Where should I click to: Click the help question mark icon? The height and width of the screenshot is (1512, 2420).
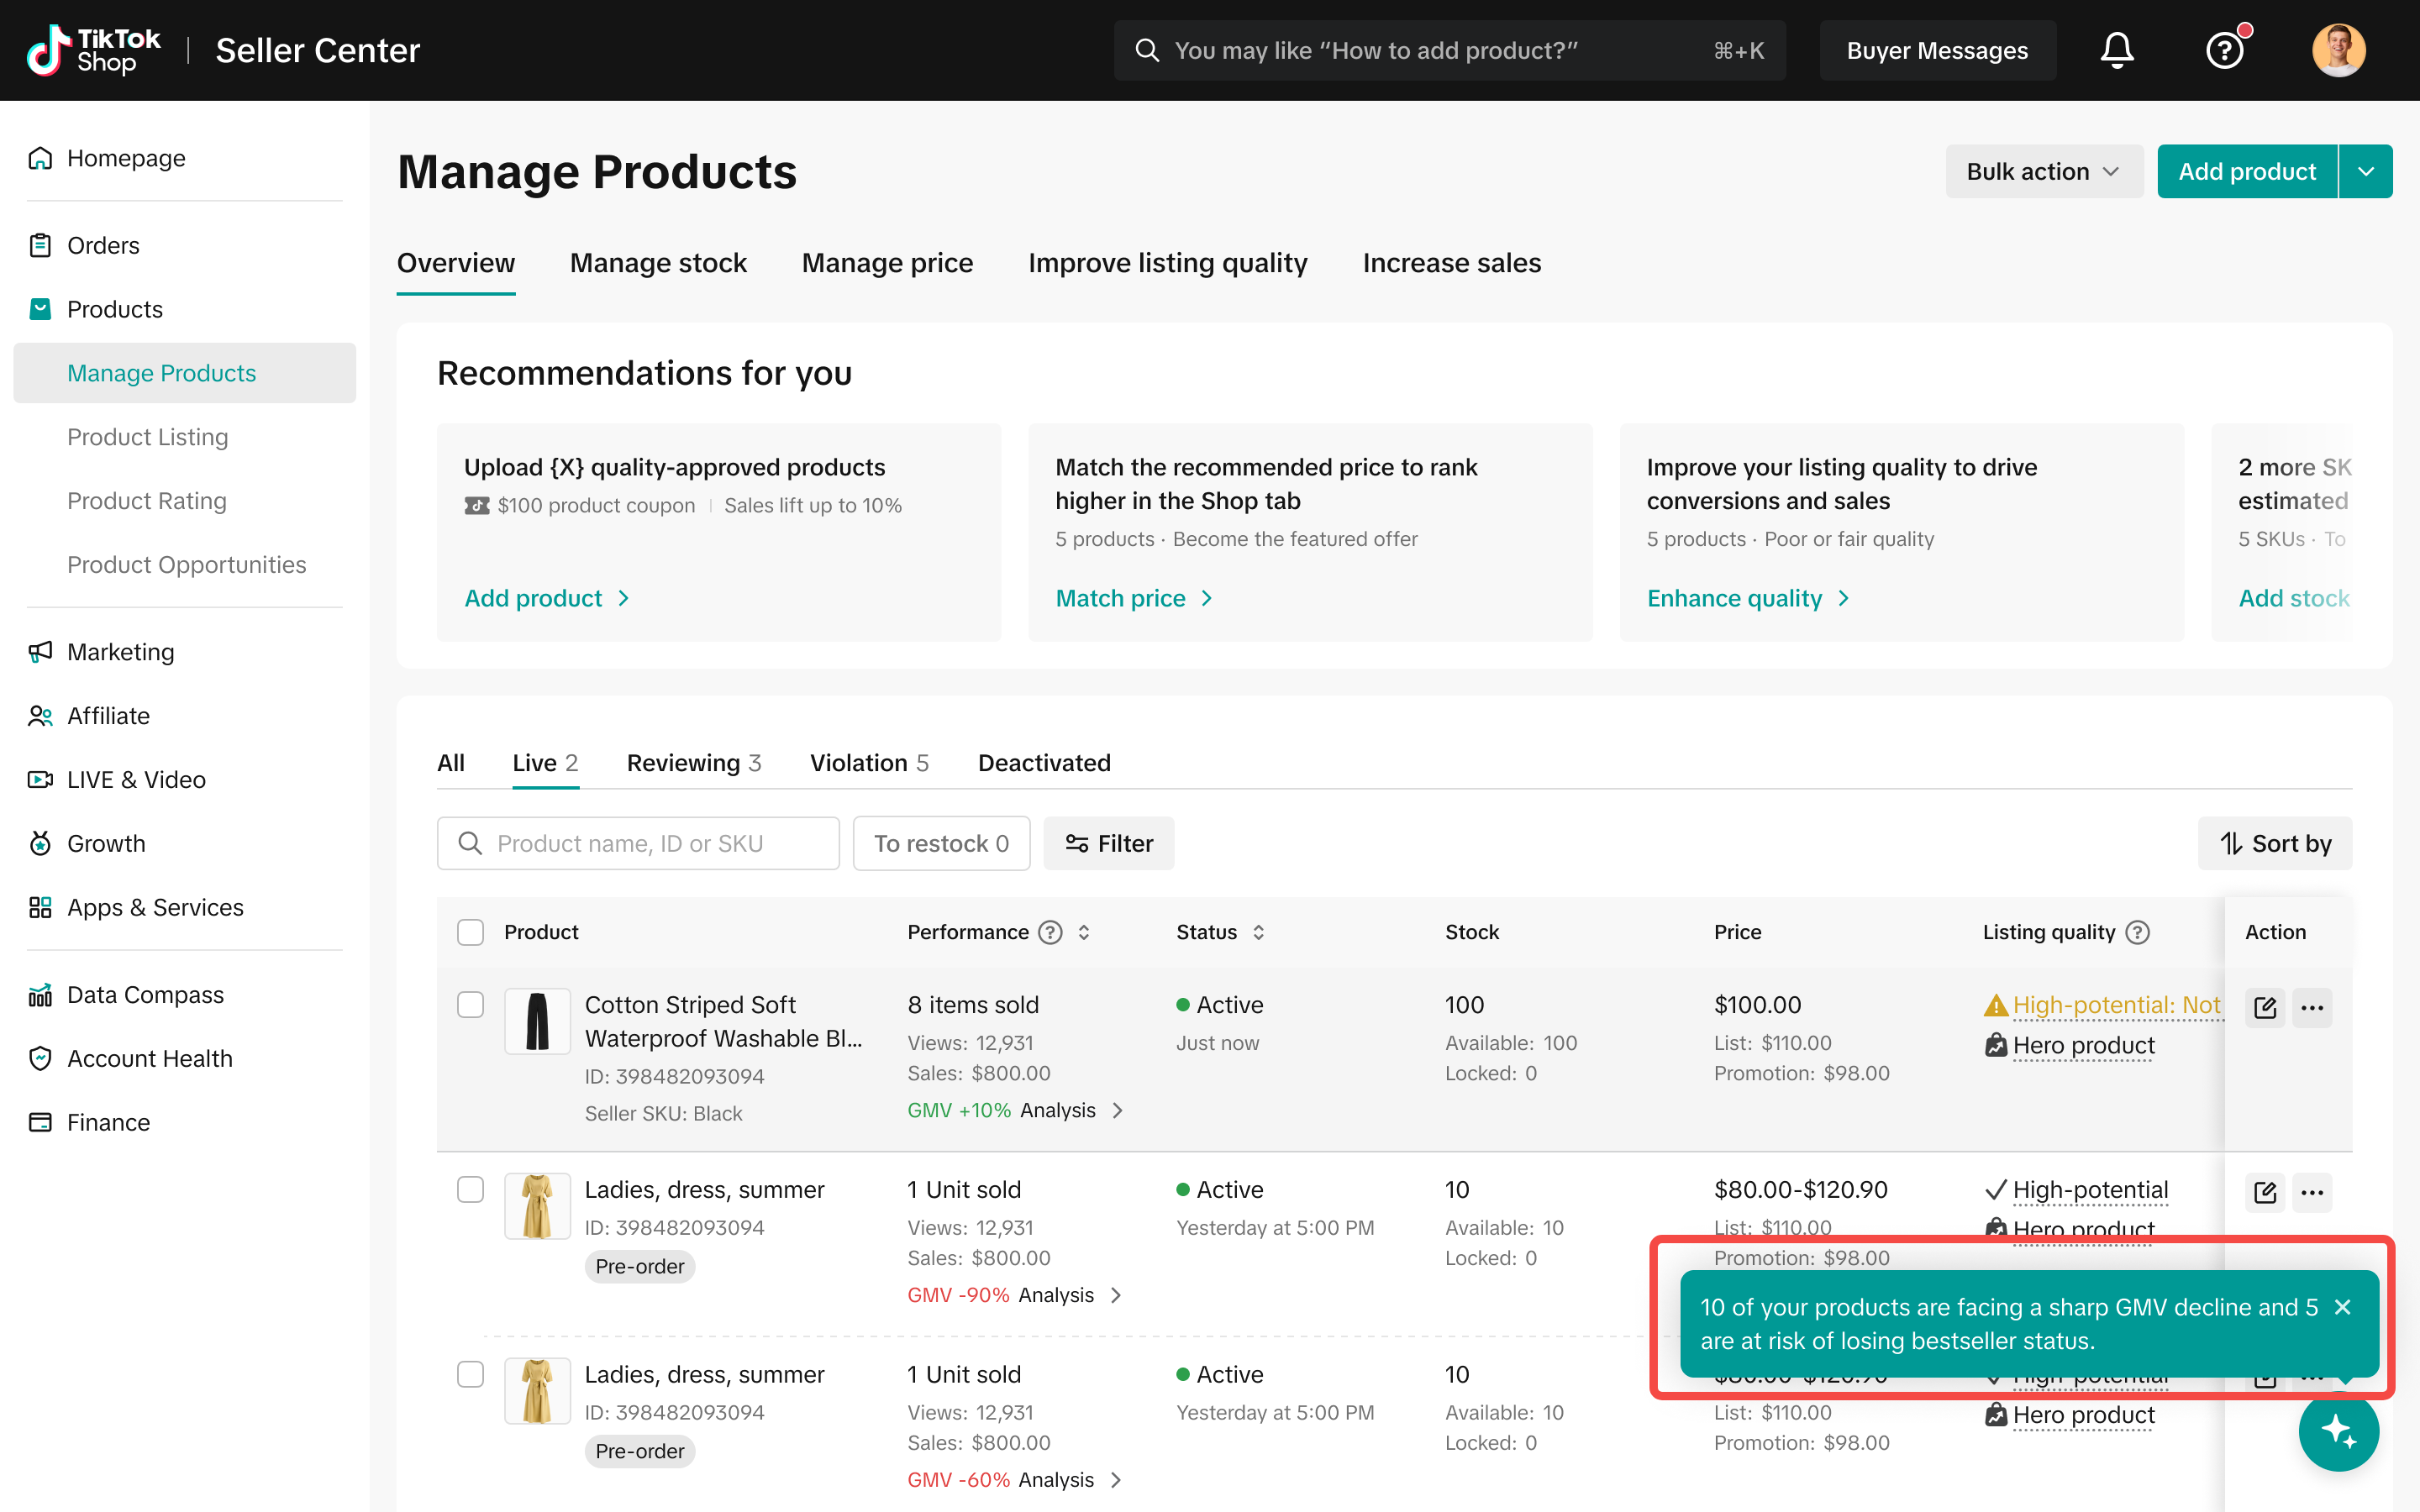coord(2224,50)
